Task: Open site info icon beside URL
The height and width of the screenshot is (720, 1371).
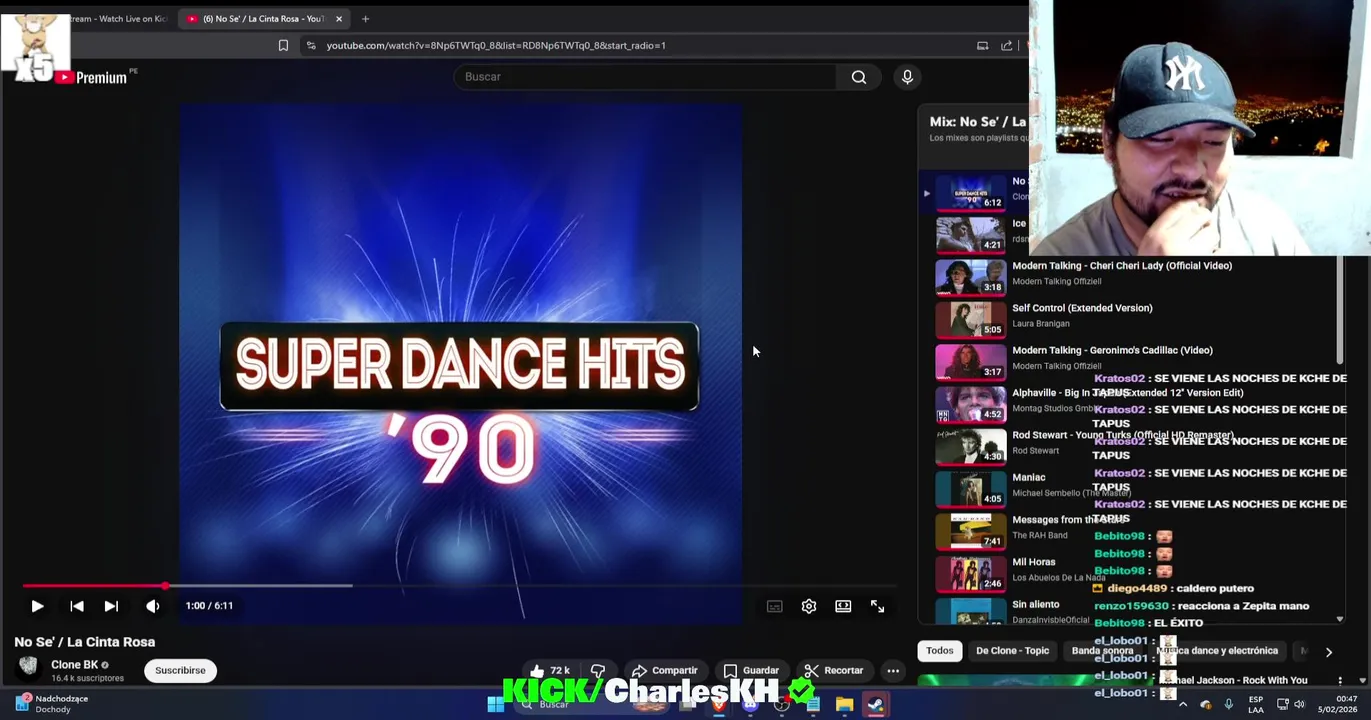Action: point(311,45)
